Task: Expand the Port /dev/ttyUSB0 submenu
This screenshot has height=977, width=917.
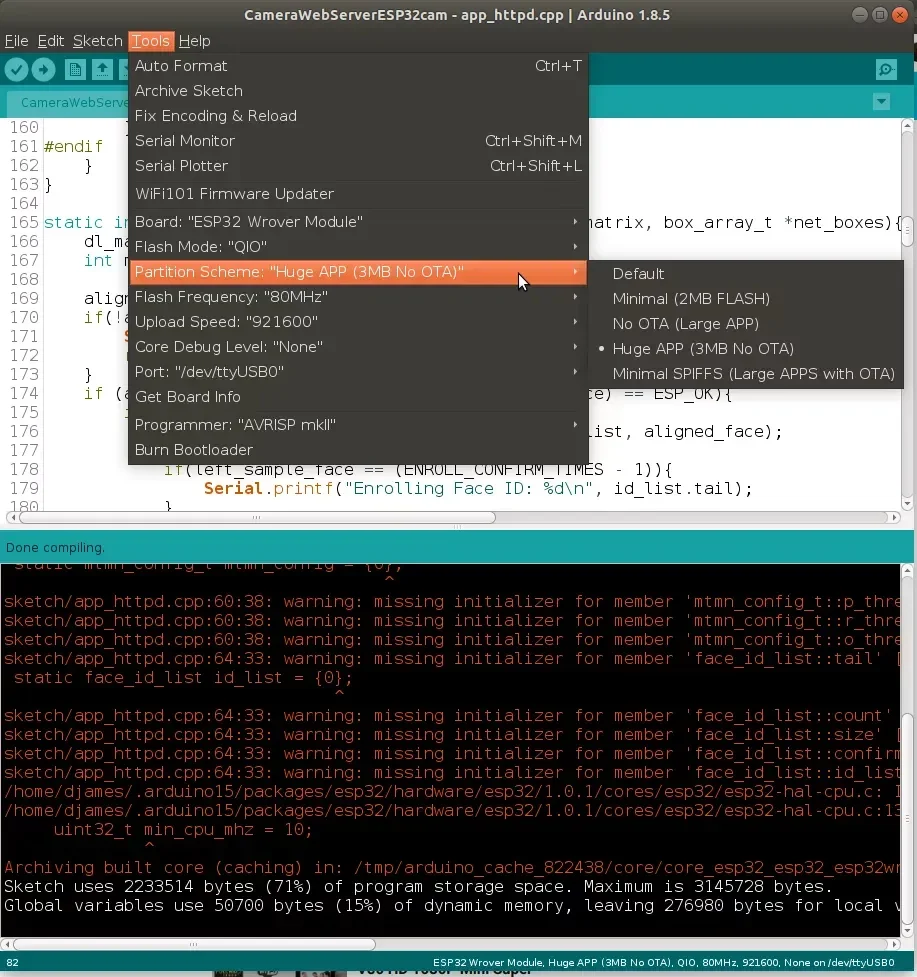Action: pyautogui.click(x=358, y=372)
